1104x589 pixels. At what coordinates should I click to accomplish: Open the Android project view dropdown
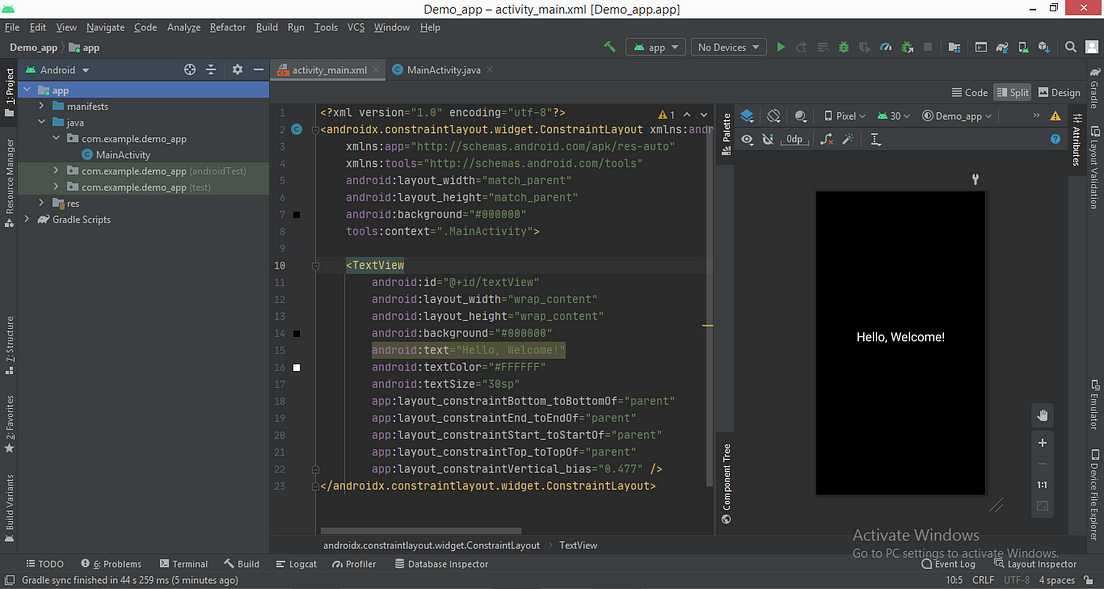57,70
